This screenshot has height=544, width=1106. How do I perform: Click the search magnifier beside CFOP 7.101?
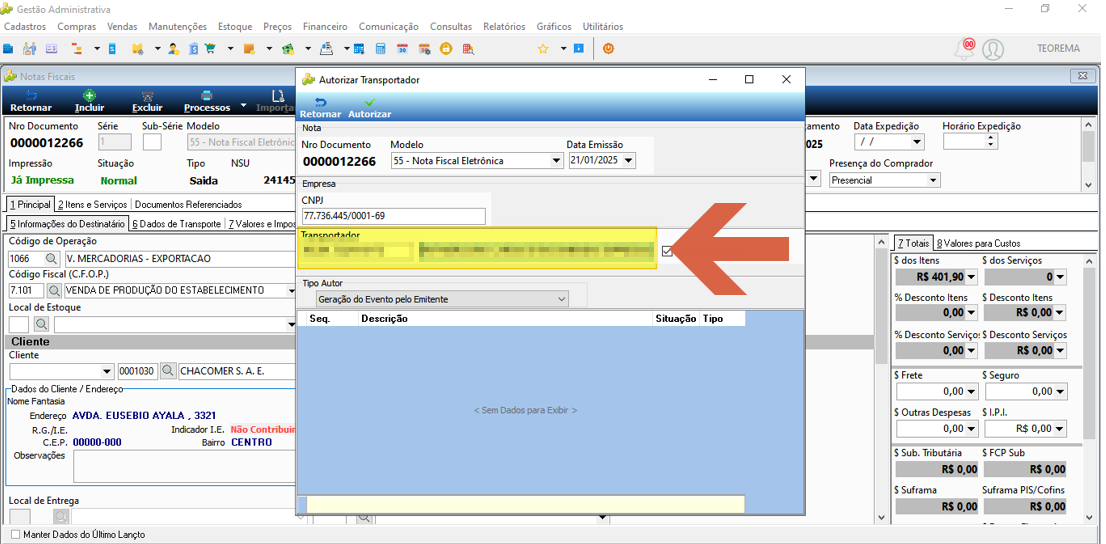click(54, 290)
